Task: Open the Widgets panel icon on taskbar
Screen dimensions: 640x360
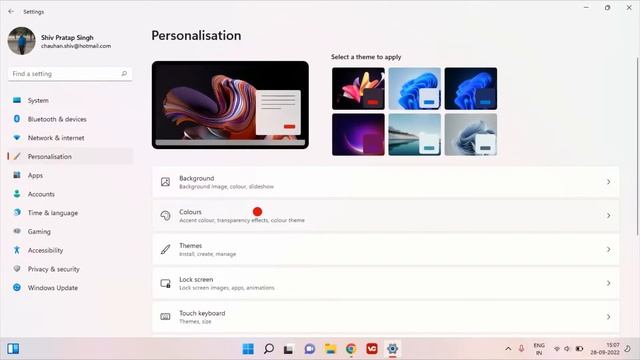Action: pos(13,349)
